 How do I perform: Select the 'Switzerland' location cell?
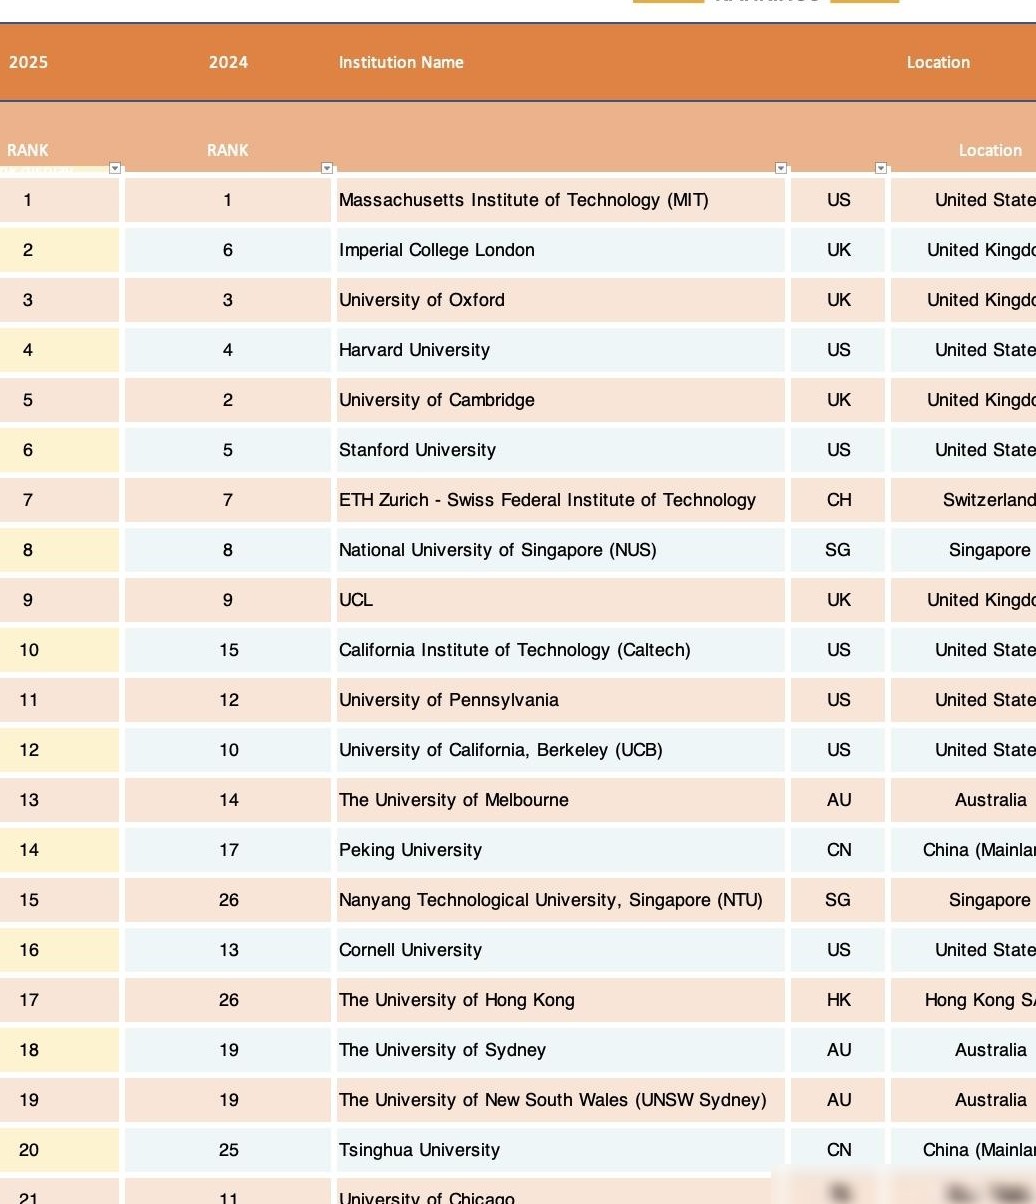pyautogui.click(x=964, y=500)
